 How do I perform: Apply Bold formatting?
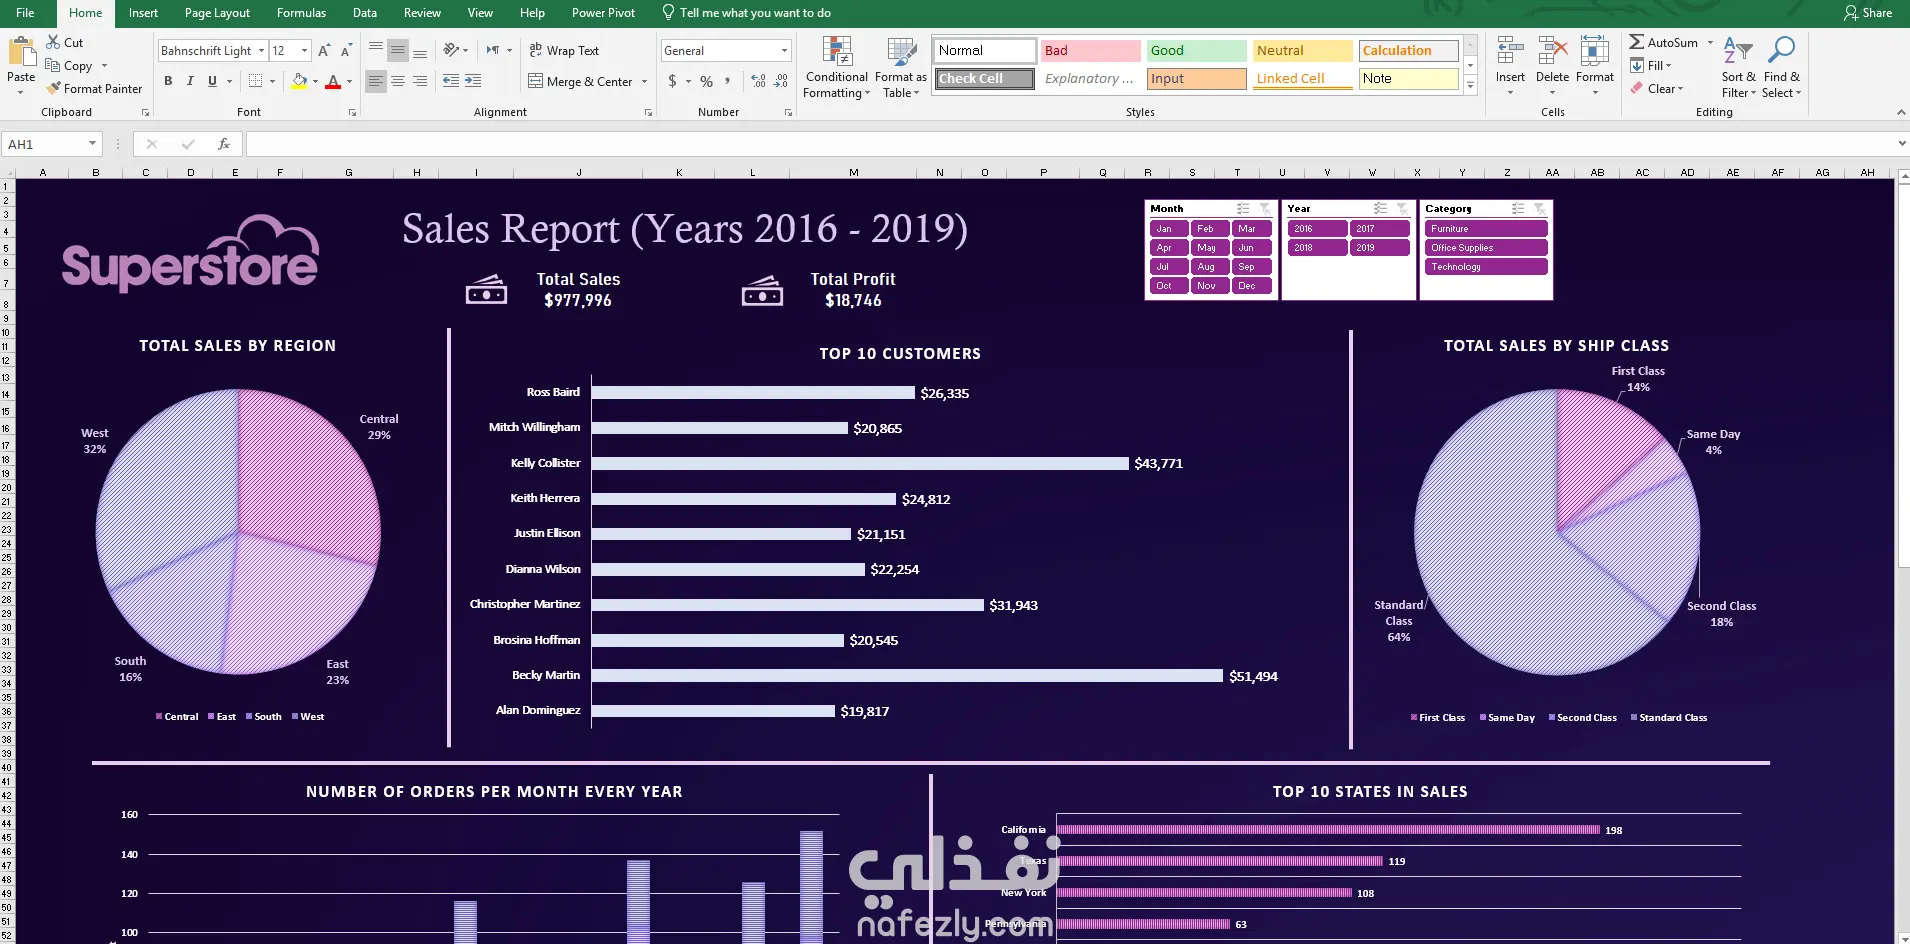[x=168, y=81]
